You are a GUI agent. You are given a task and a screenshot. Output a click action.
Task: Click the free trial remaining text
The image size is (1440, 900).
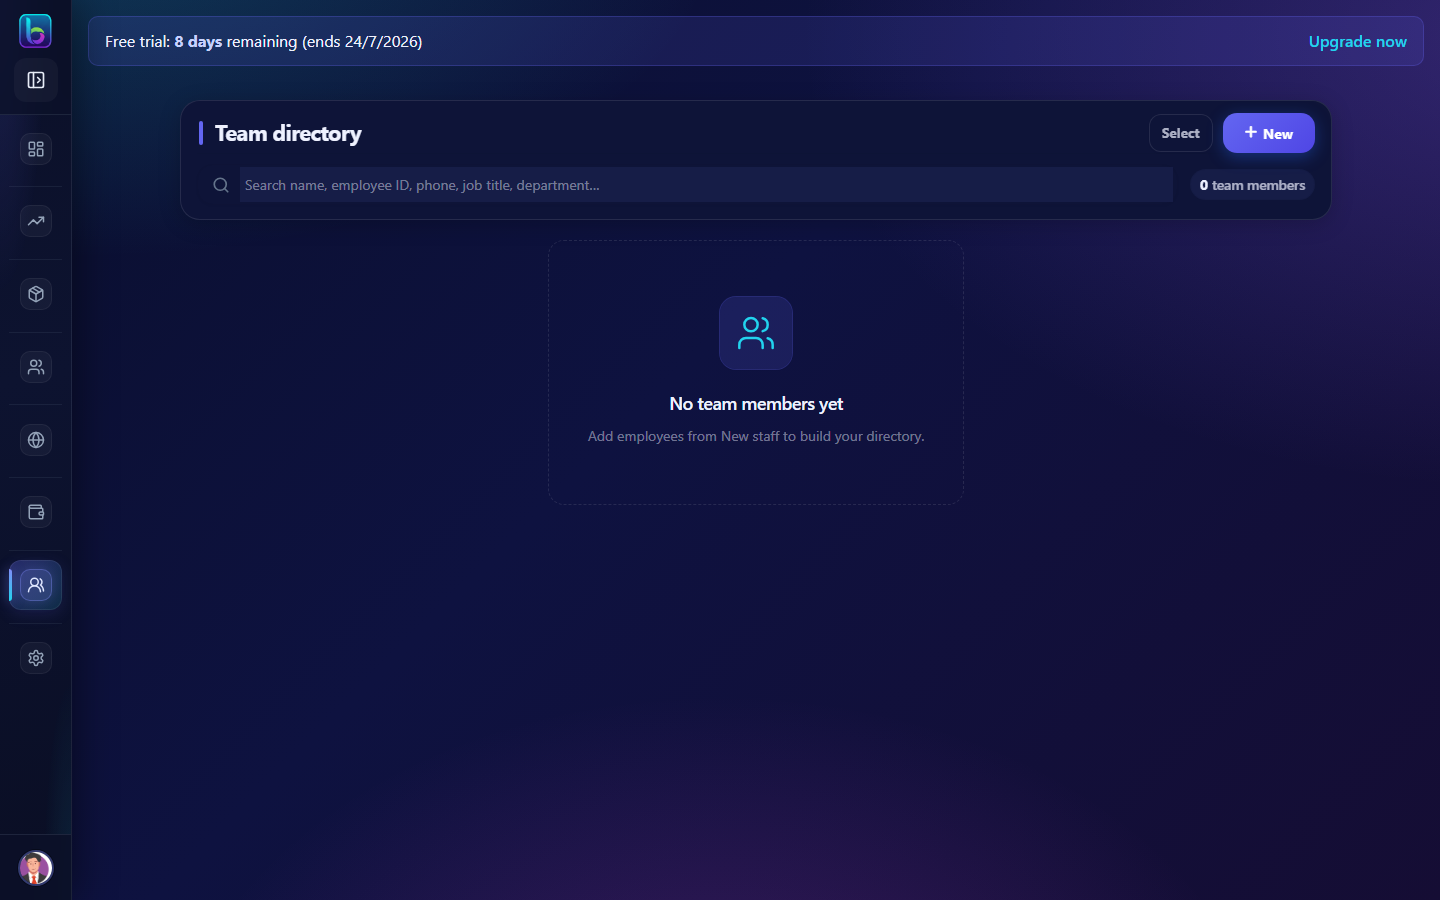263,41
